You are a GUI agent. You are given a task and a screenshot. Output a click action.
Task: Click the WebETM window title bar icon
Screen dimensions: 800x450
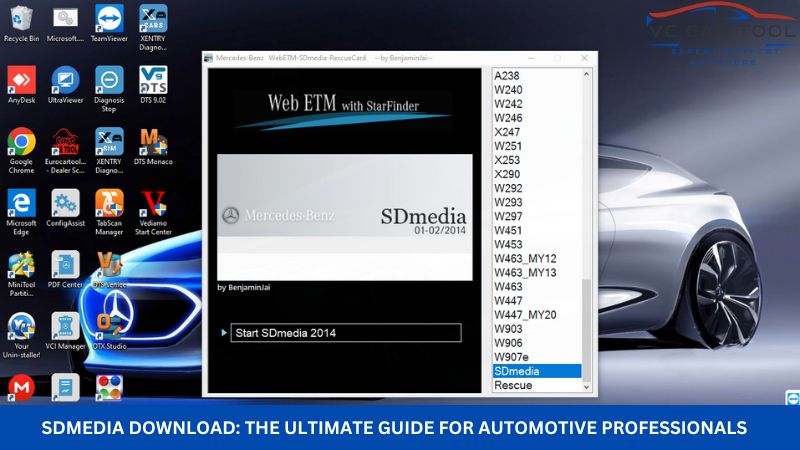coord(209,58)
